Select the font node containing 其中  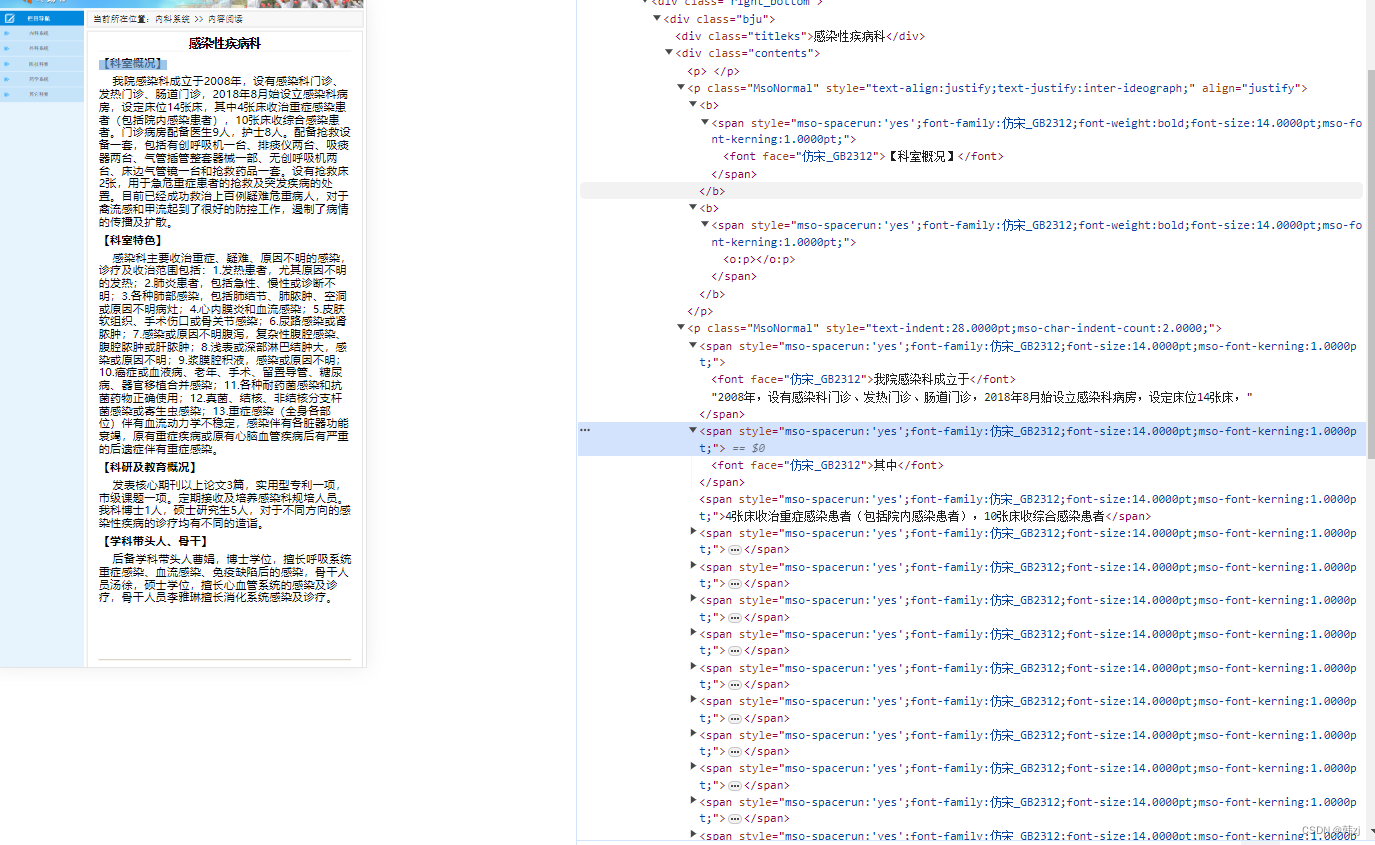click(828, 465)
